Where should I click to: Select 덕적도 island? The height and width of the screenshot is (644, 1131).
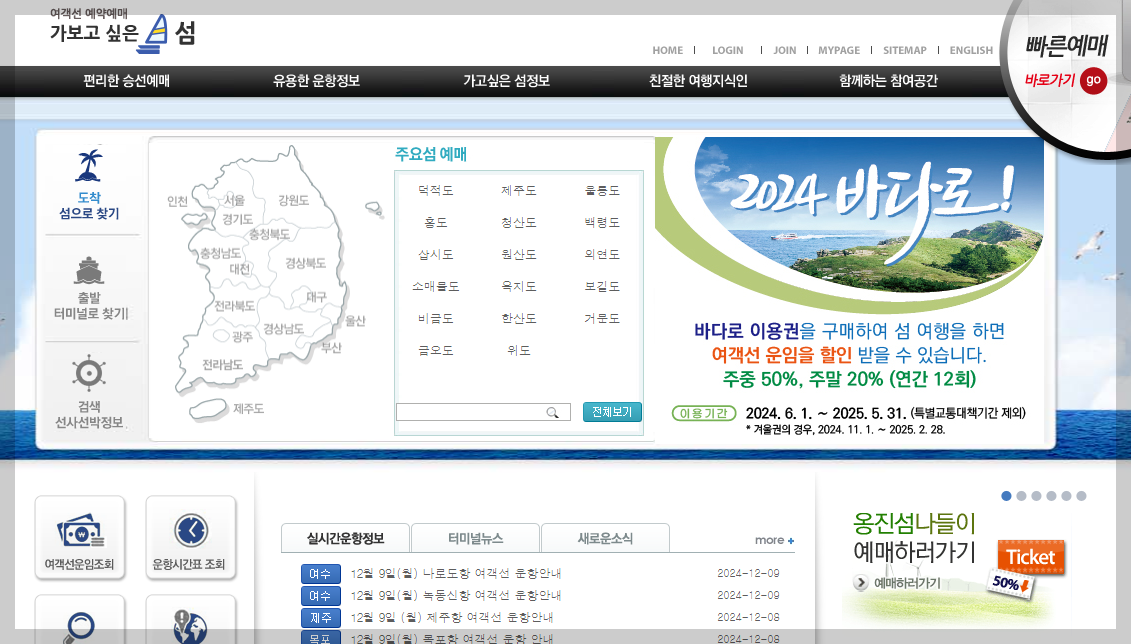pos(436,190)
